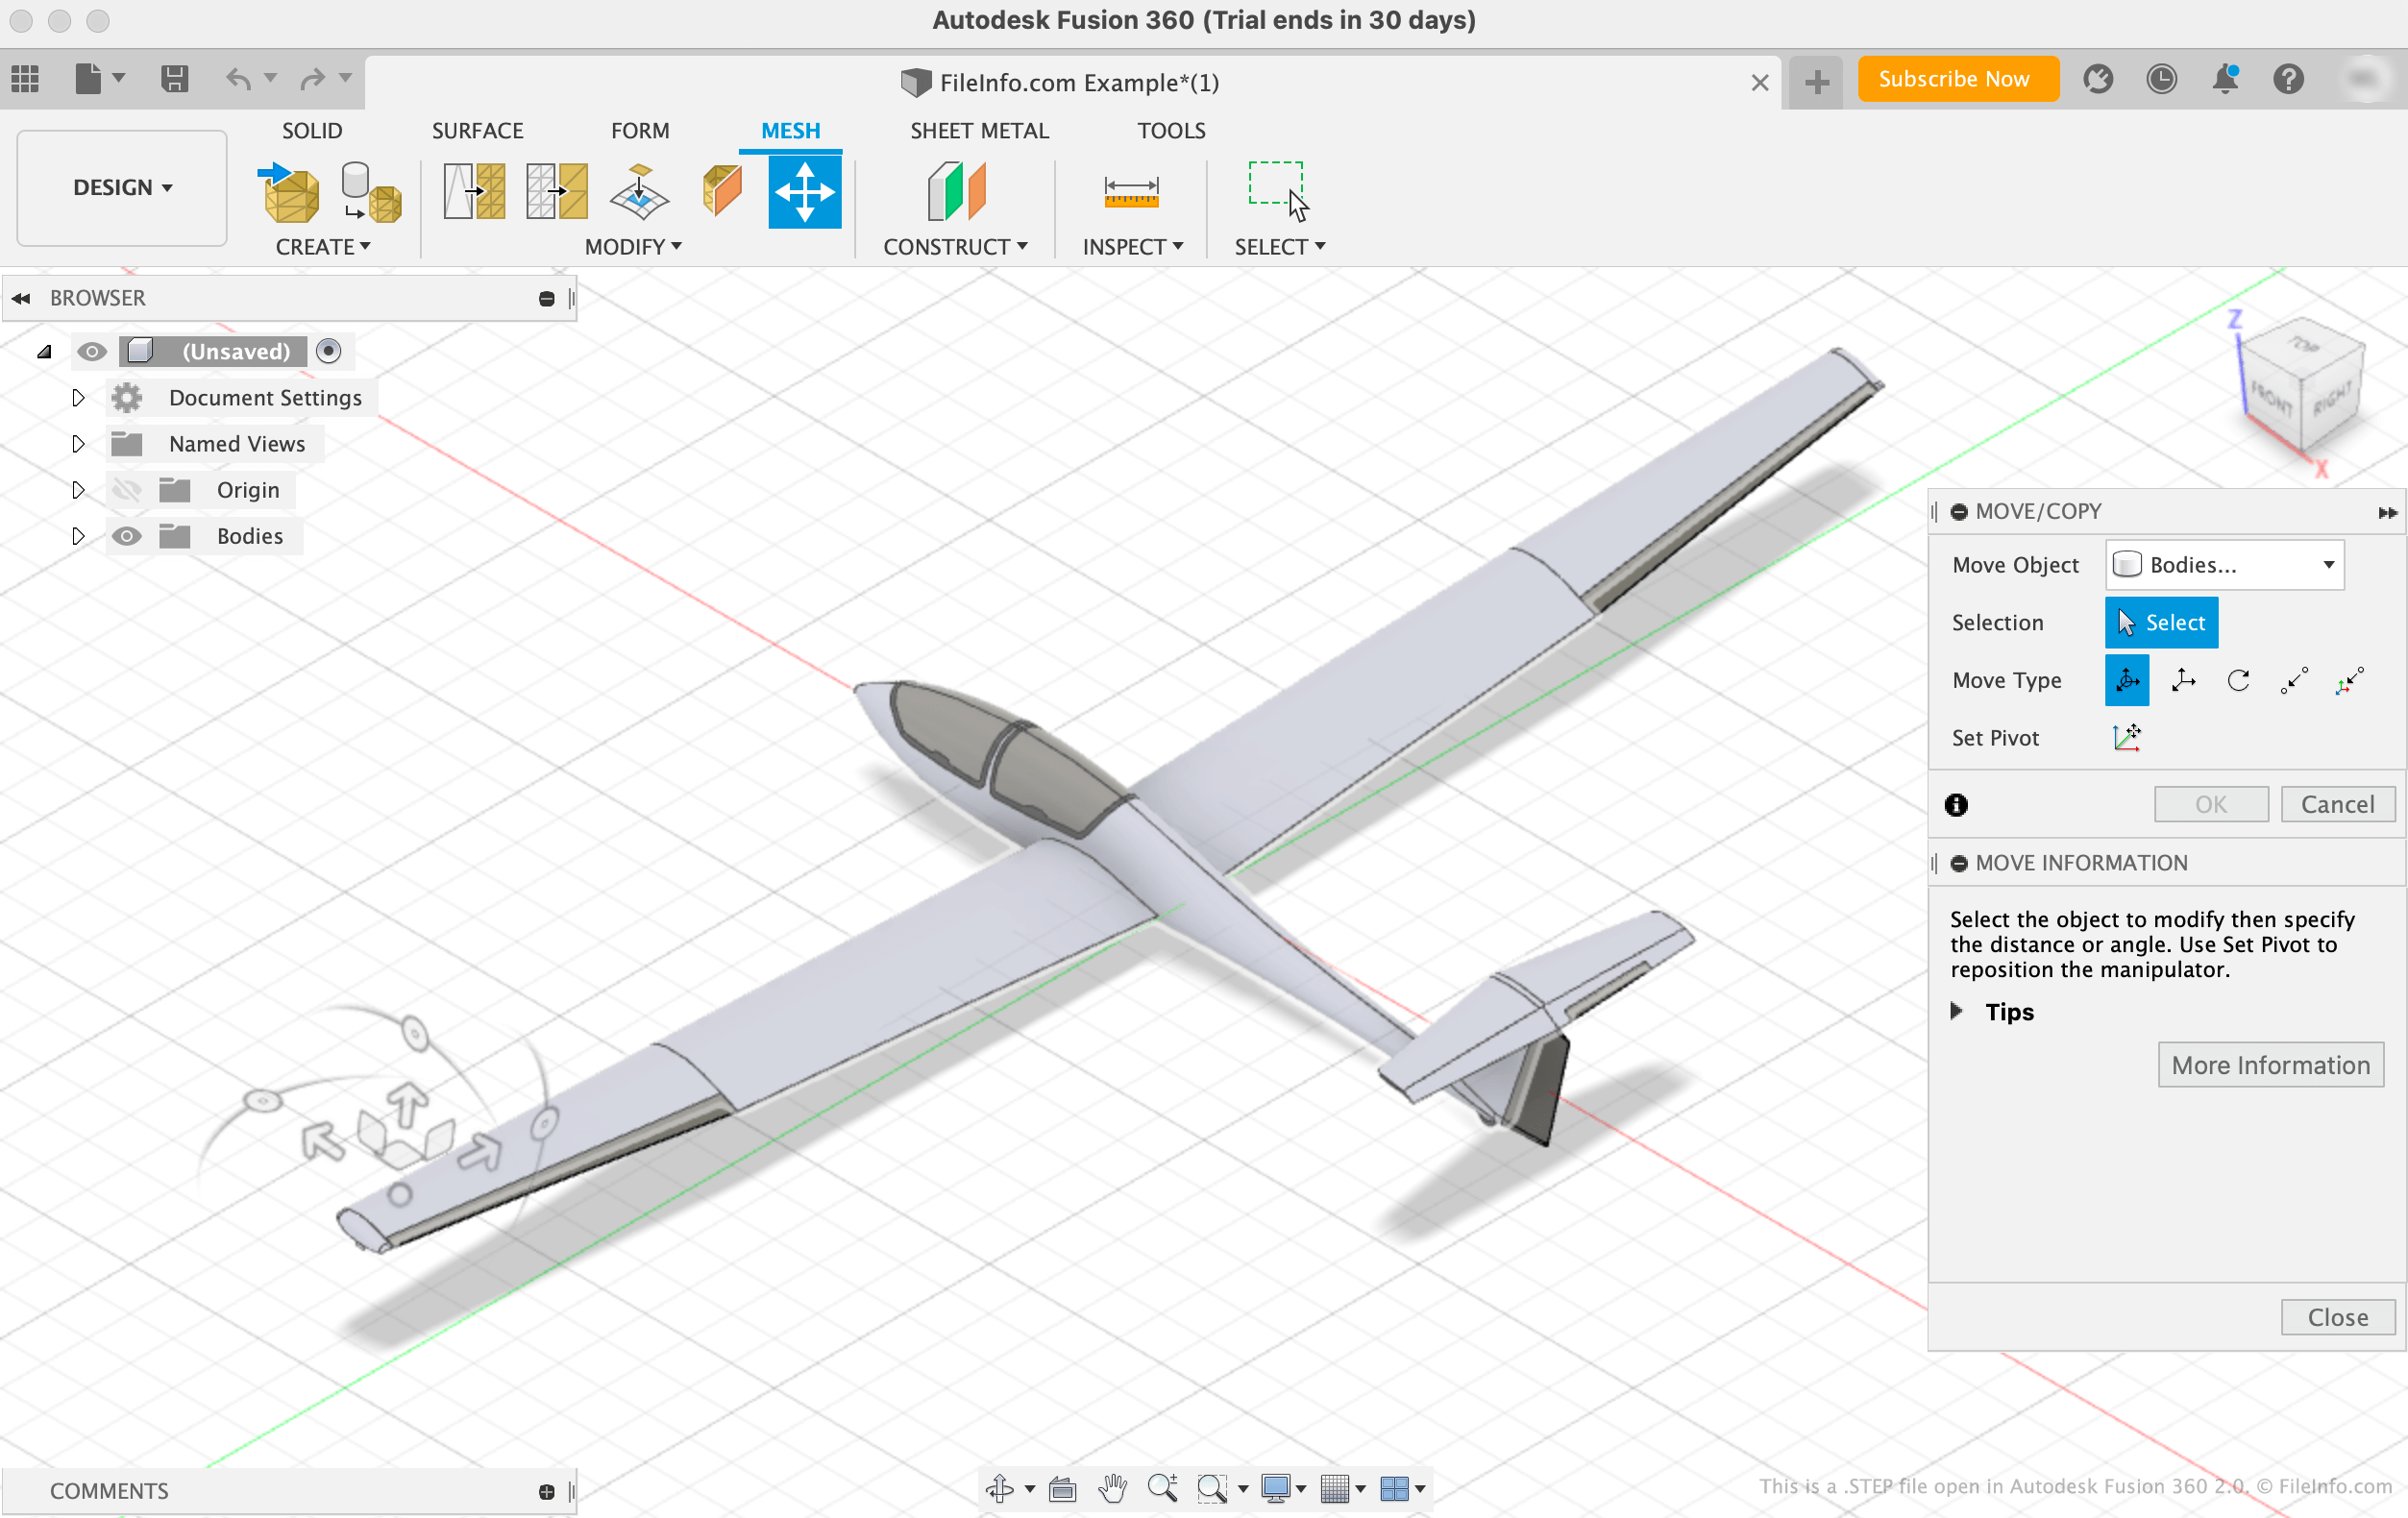This screenshot has width=2408, height=1518.
Task: Click the More Information button
Action: pos(2270,1065)
